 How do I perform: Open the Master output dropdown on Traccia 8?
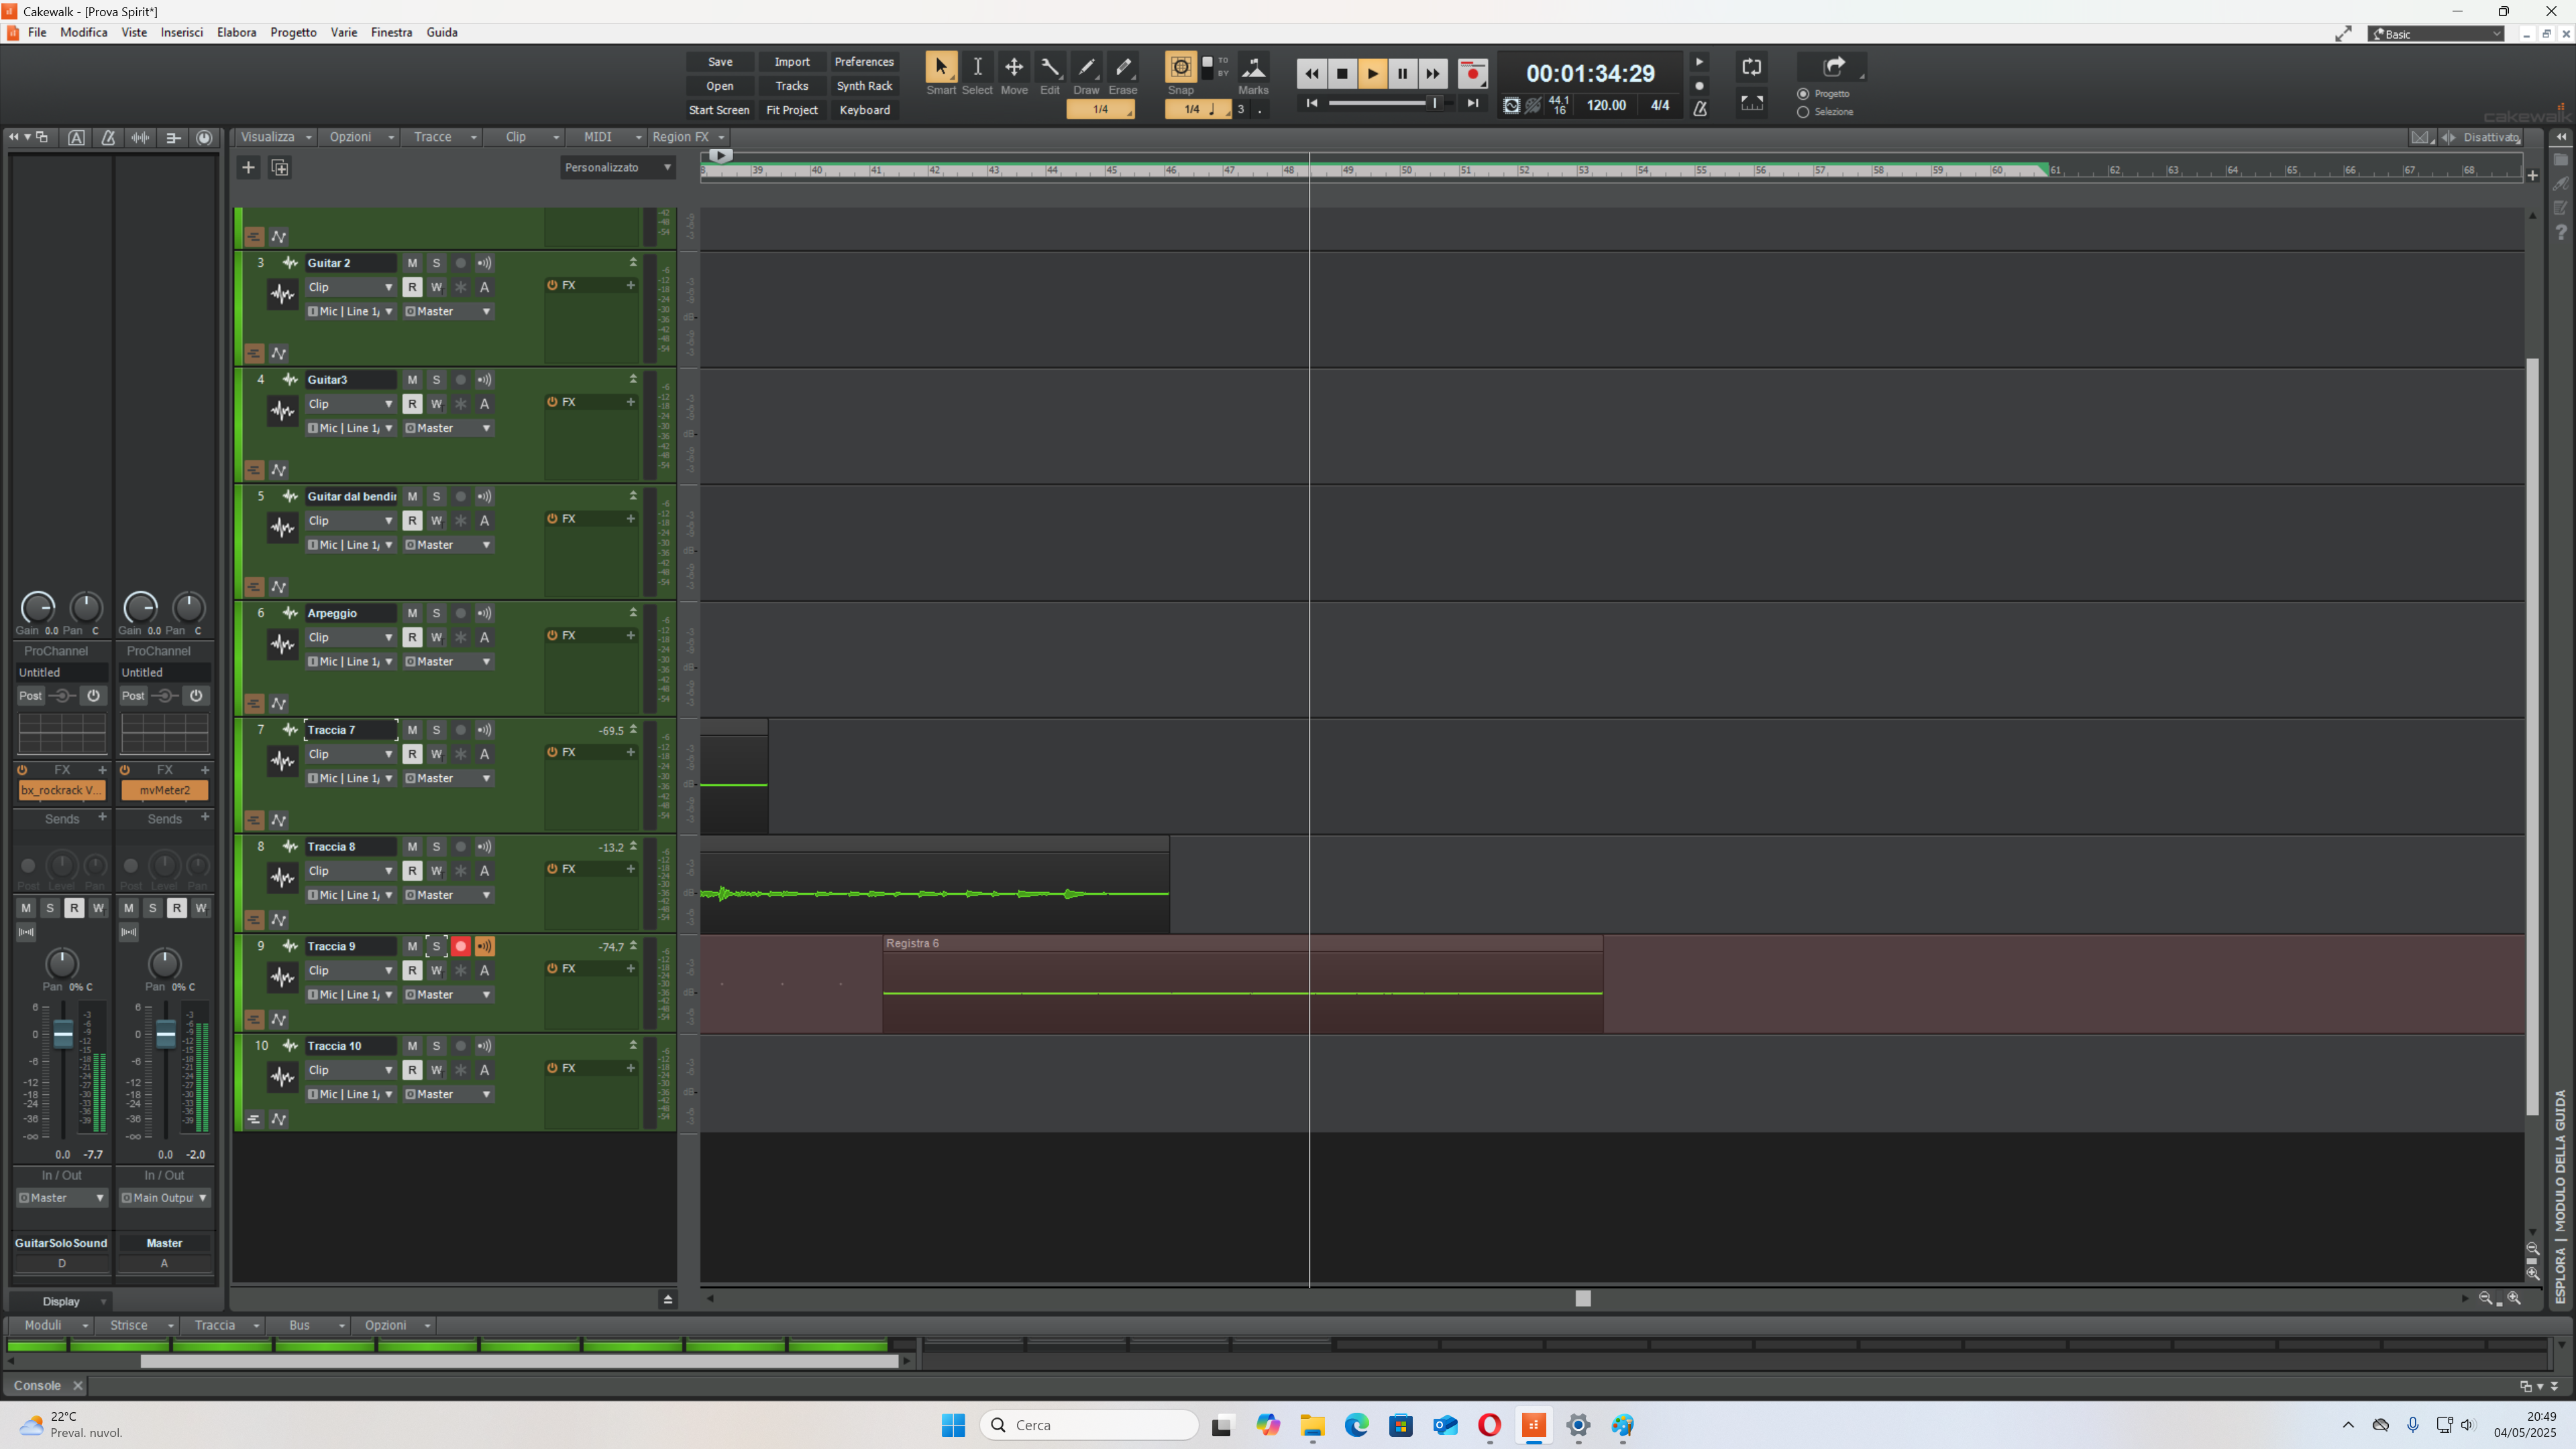pyautogui.click(x=448, y=895)
